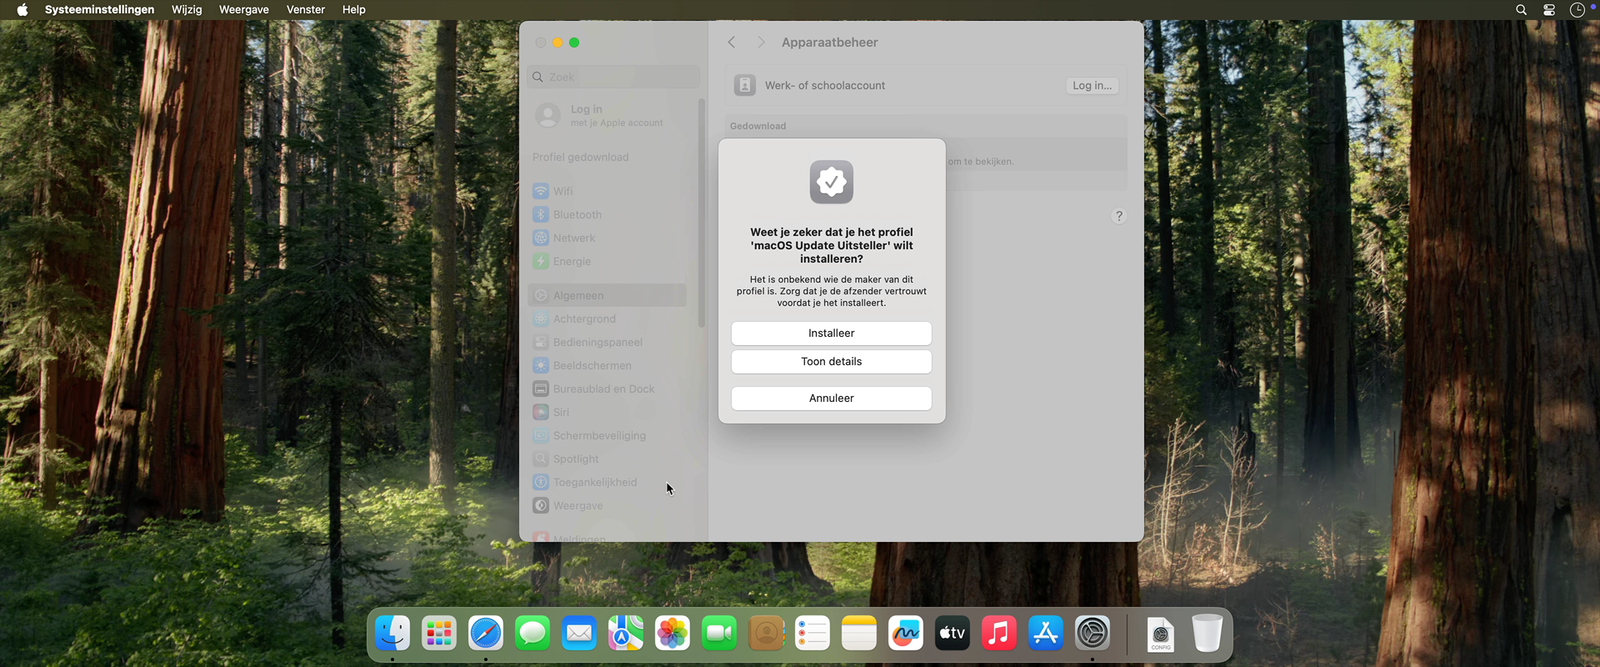Click the Werk- of schoolaccount badge icon
This screenshot has height=667, width=1600.
tap(745, 86)
